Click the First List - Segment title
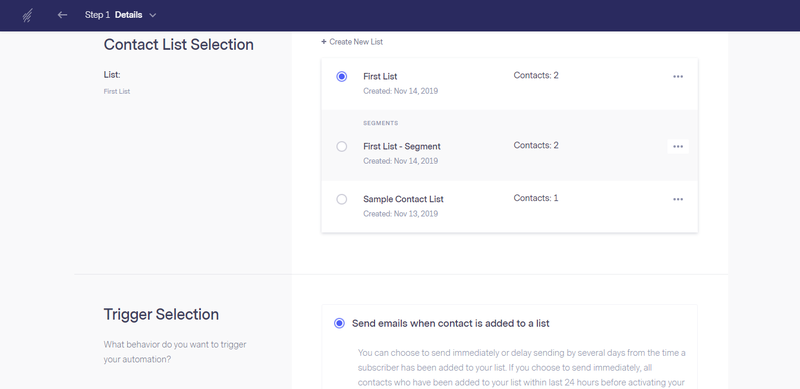Viewport: 800px width, 389px height. coord(402,147)
